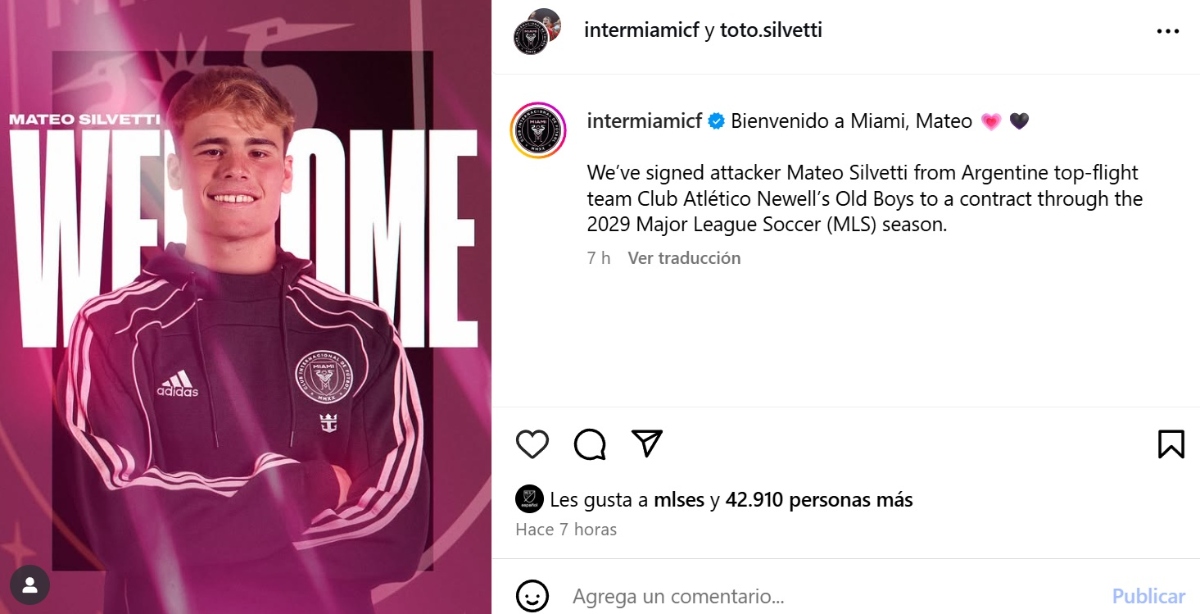This screenshot has width=1200, height=614.
Task: Show tagged people icon on the photo
Action: (30, 585)
